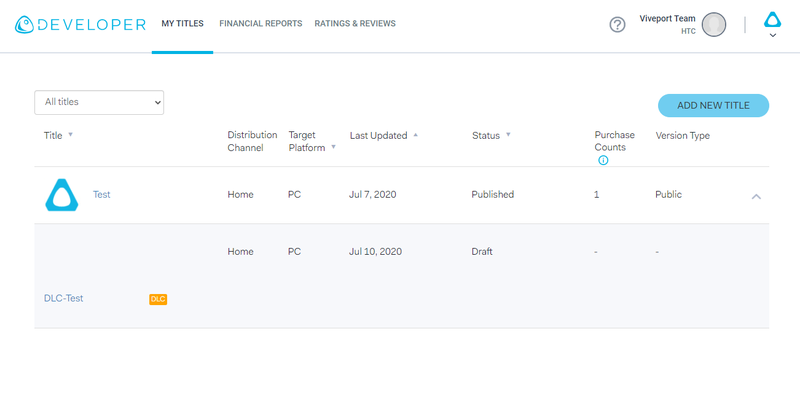Sort by Status column arrow
This screenshot has height=399, width=800.
click(508, 135)
